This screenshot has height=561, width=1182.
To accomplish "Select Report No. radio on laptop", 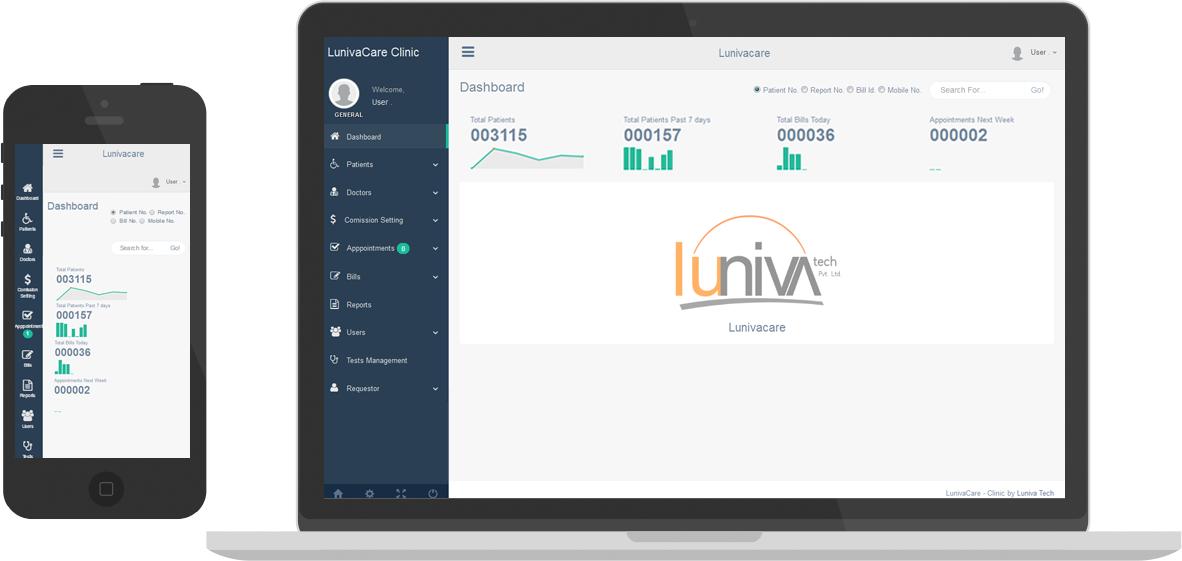I will pyautogui.click(x=804, y=90).
